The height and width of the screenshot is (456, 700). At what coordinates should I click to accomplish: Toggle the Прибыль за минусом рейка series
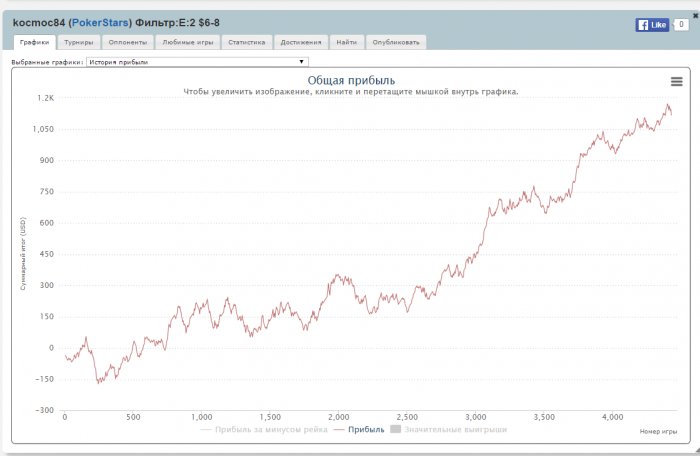(264, 430)
